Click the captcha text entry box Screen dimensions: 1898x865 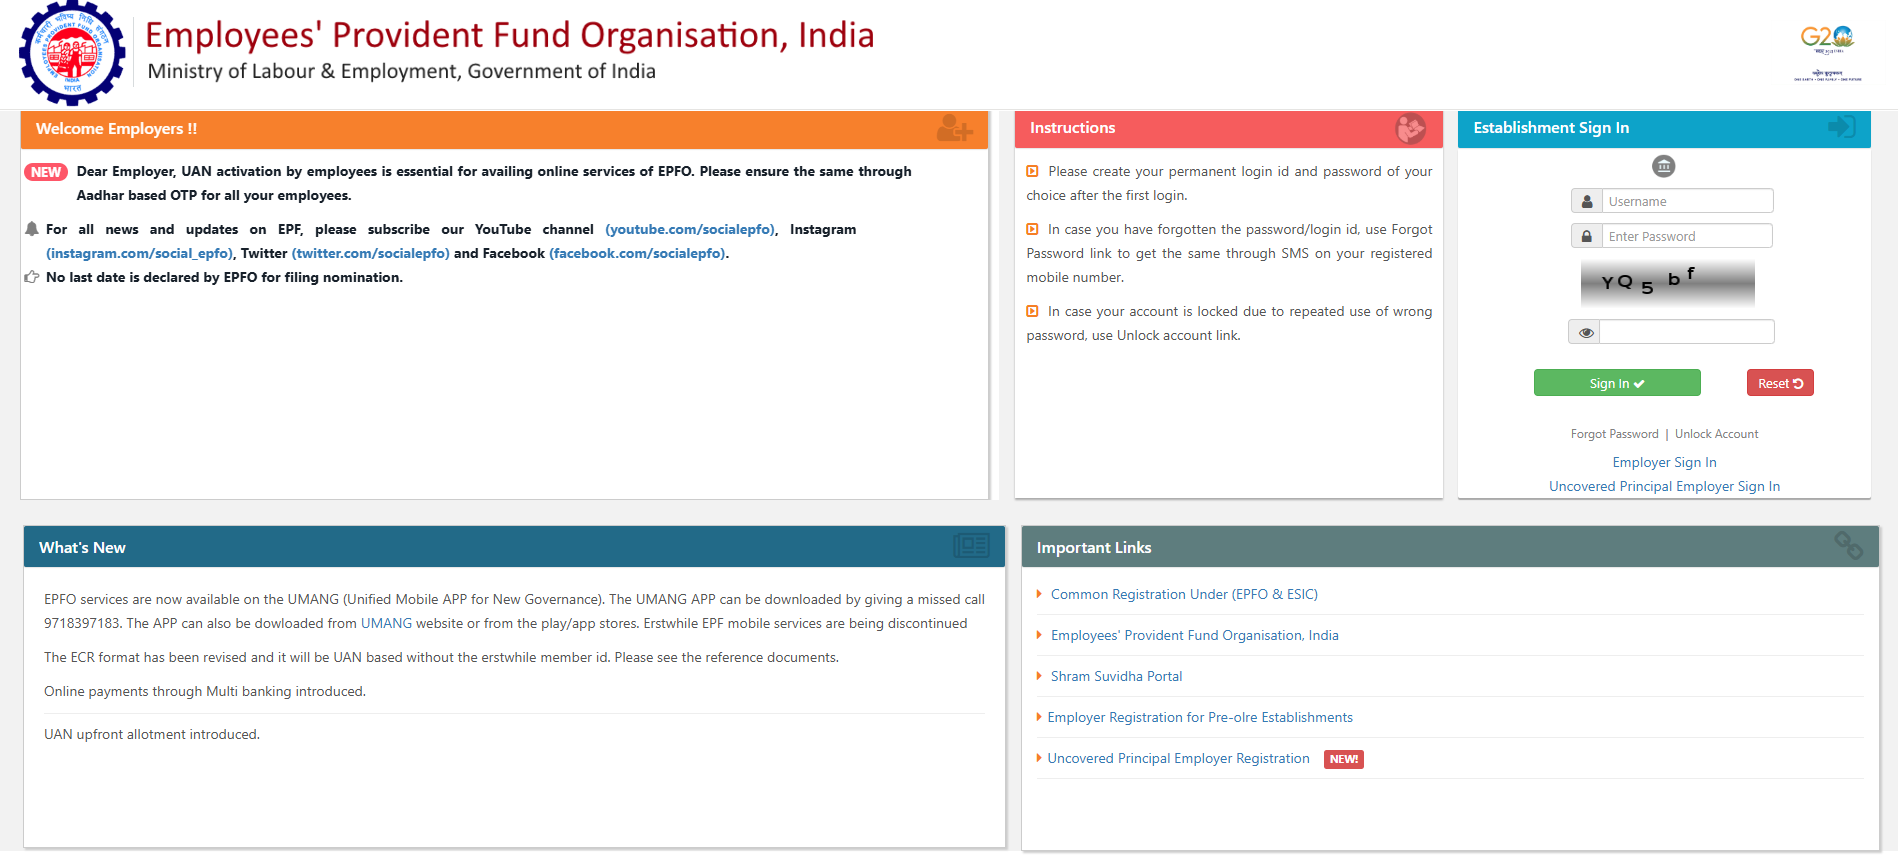(x=1686, y=332)
